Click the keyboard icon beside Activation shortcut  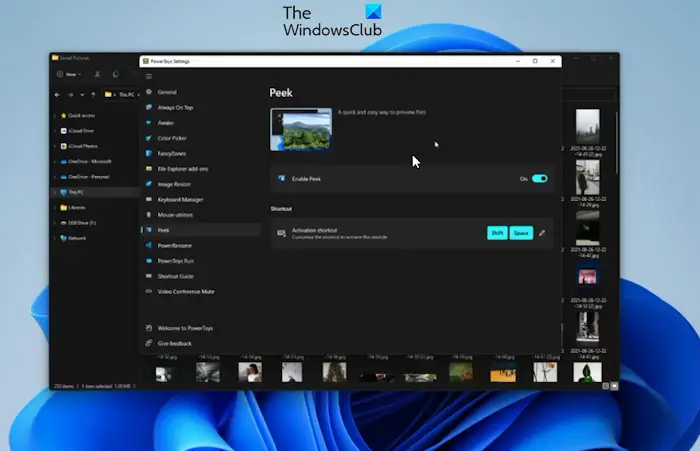coord(281,233)
